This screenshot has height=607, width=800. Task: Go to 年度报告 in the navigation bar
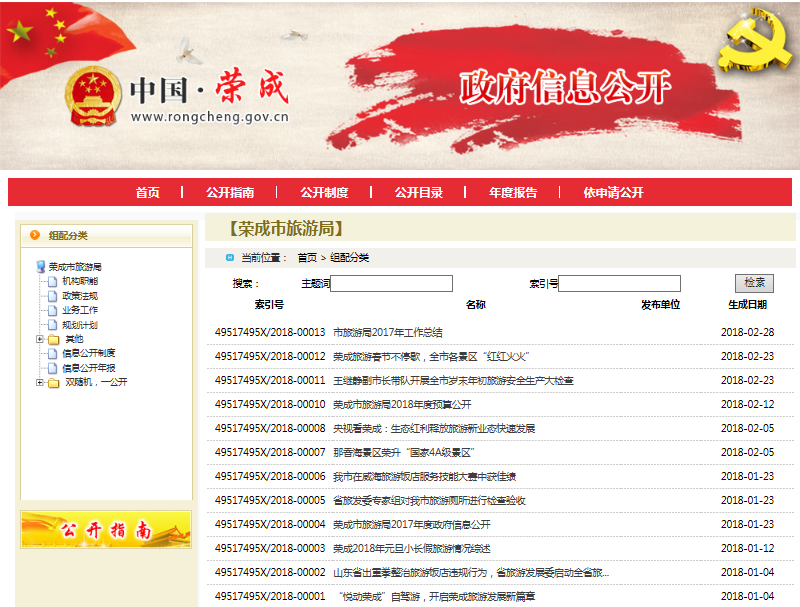[x=513, y=193]
